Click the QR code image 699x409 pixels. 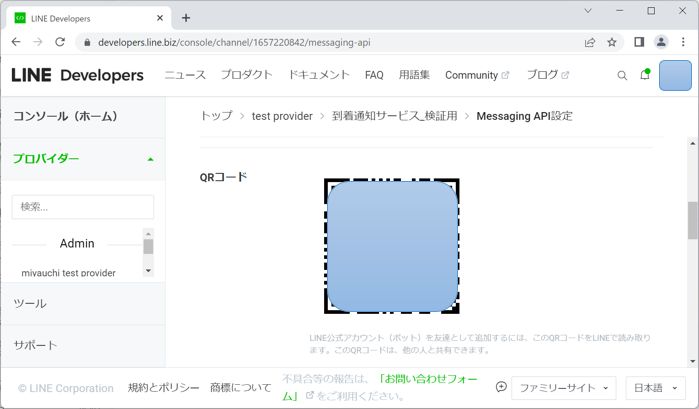coord(392,246)
